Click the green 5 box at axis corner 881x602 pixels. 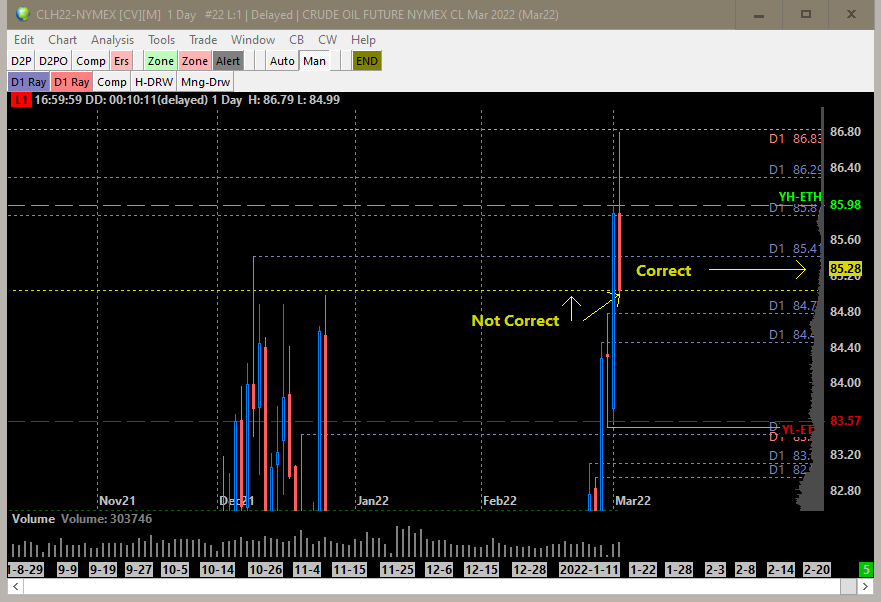click(x=866, y=569)
